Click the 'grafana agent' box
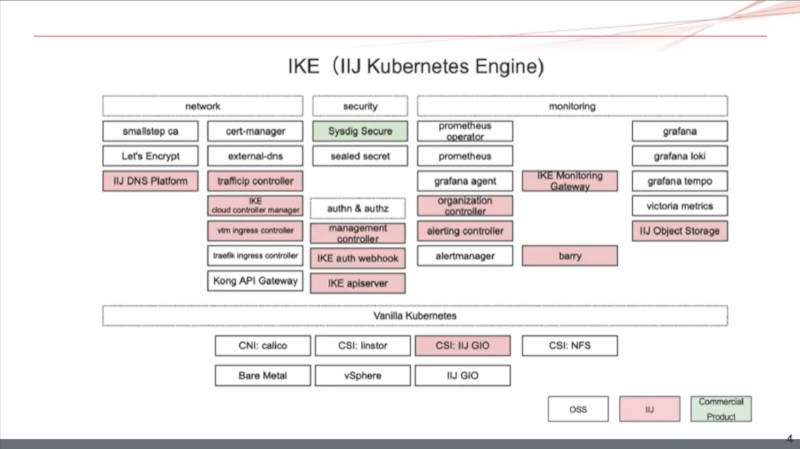The width and height of the screenshot is (800, 449). tap(465, 181)
